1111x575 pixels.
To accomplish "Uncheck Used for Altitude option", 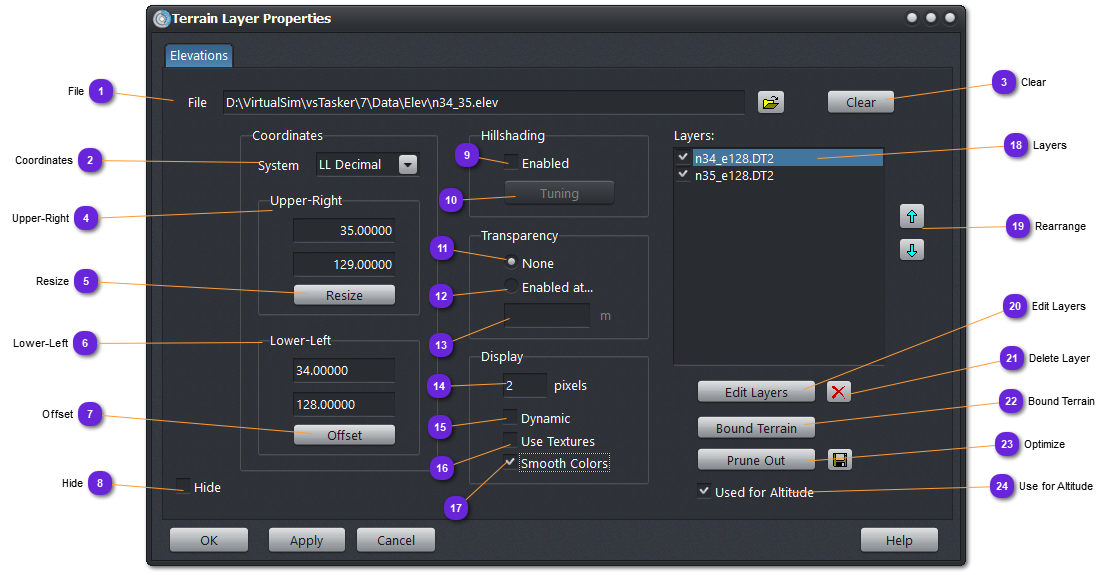I will [x=704, y=491].
